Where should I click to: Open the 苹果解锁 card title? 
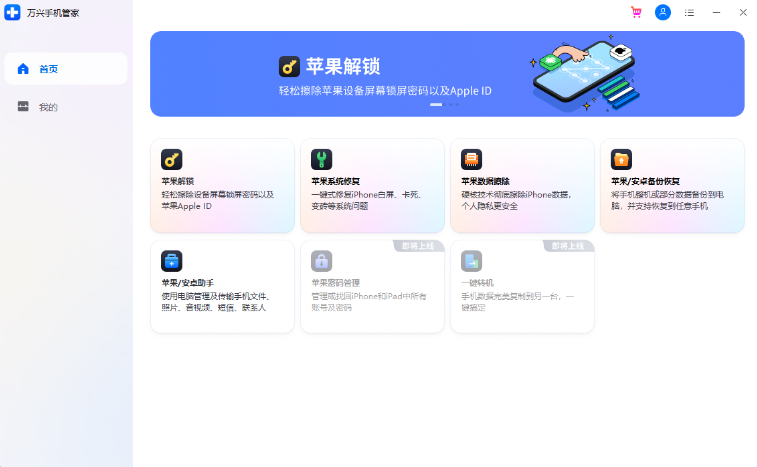coord(178,182)
